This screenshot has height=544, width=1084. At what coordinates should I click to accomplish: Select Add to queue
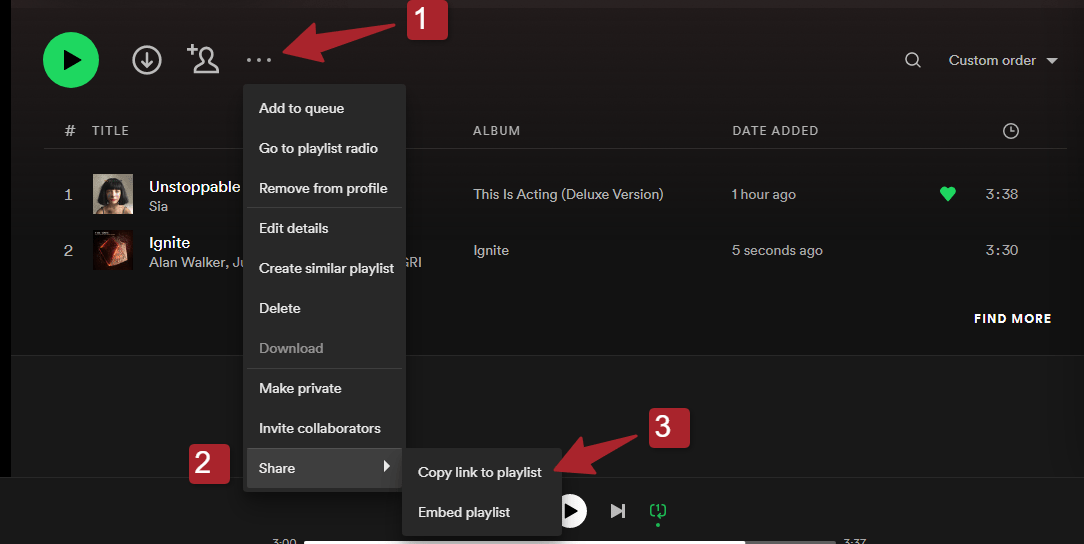tap(324, 109)
